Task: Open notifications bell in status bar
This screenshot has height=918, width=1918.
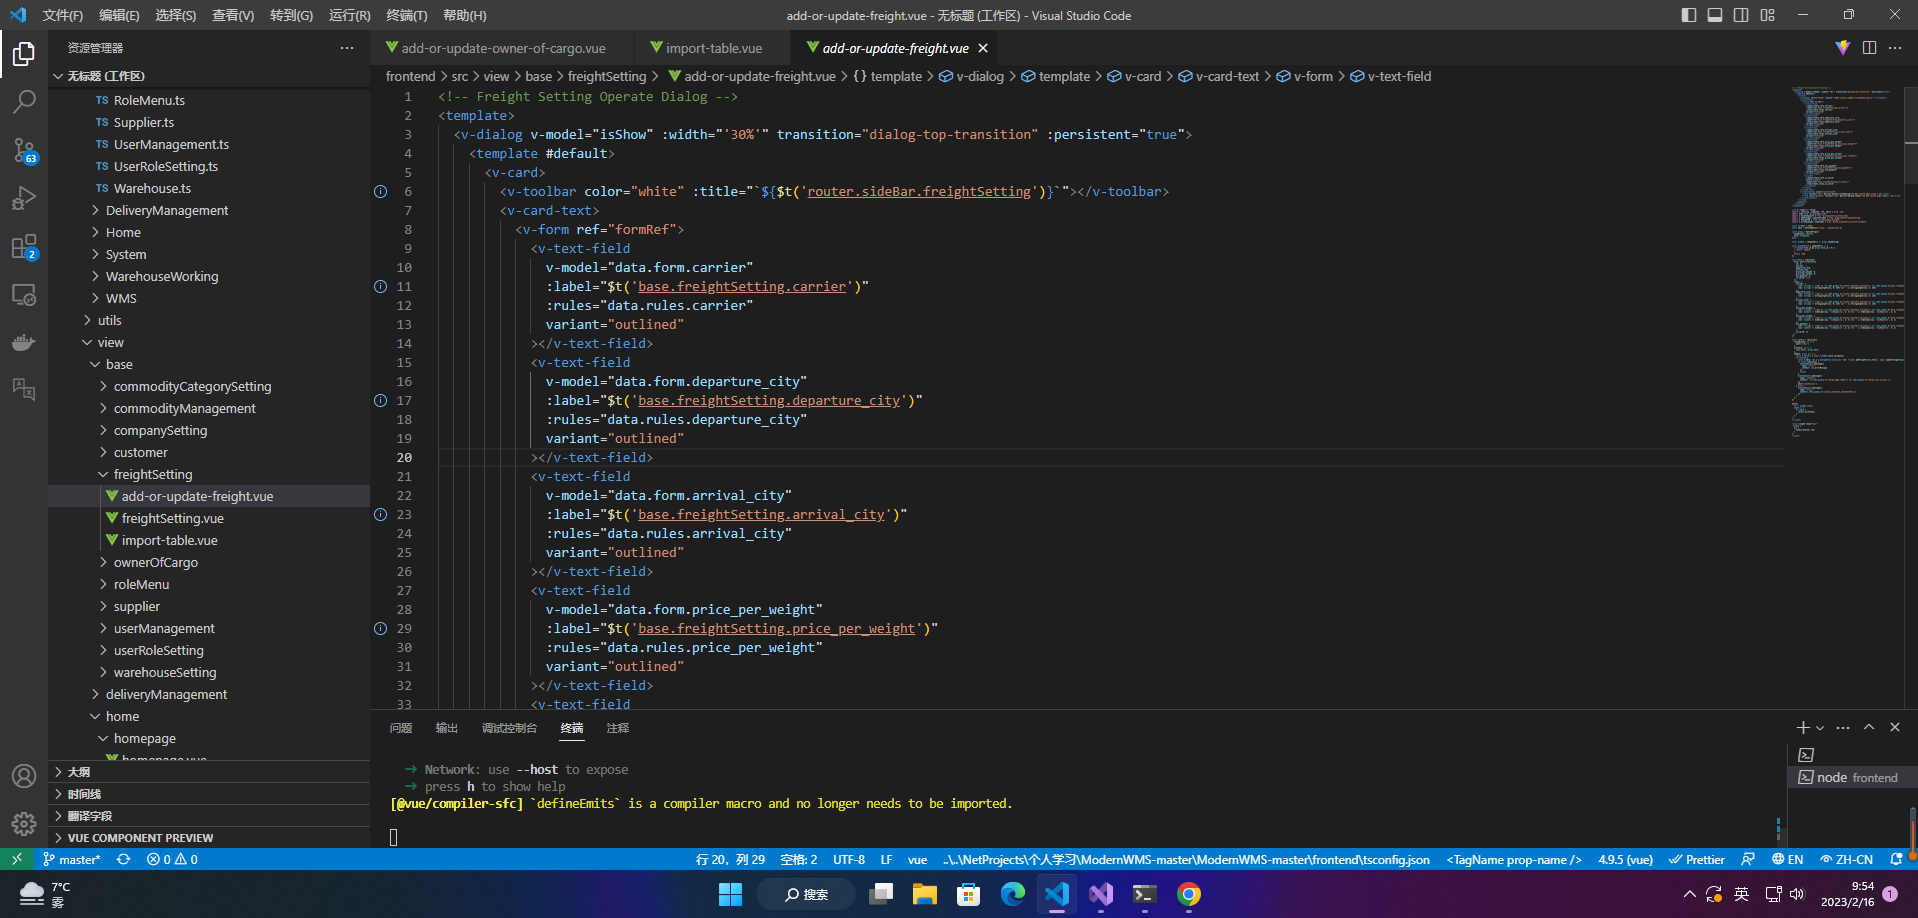Action: pos(1896,859)
